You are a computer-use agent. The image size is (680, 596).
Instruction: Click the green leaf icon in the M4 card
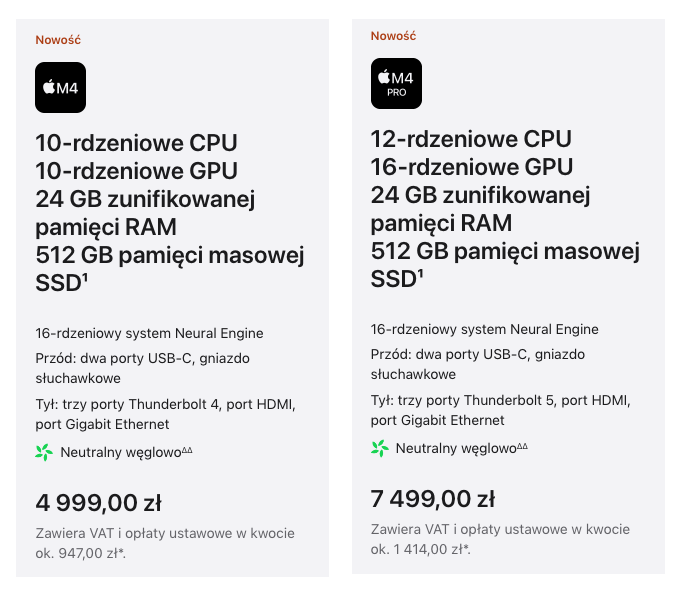(43, 453)
